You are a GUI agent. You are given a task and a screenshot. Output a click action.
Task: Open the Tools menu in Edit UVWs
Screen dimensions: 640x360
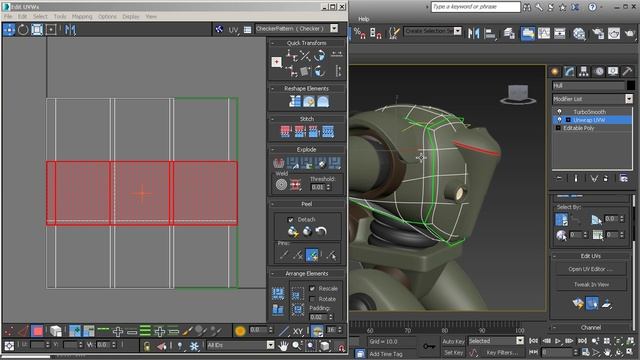(60, 16)
